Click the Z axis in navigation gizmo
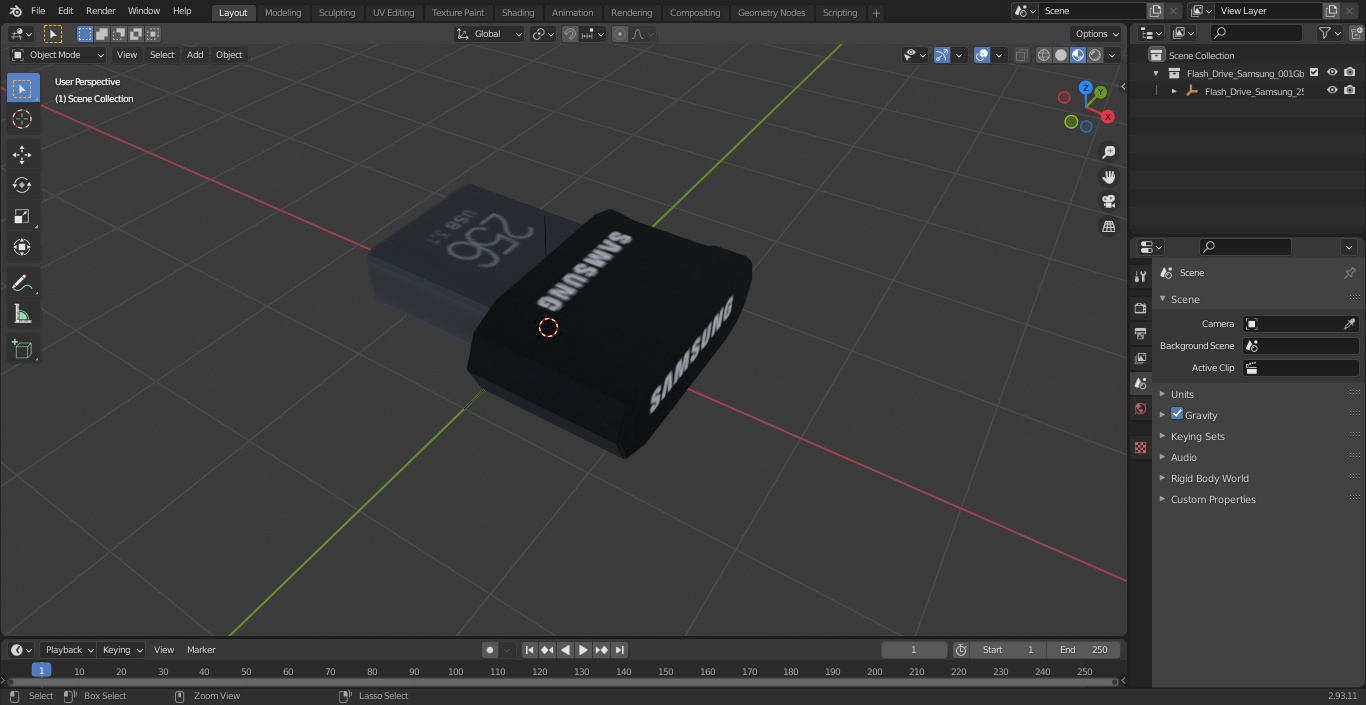The width and height of the screenshot is (1366, 705). pos(1085,88)
